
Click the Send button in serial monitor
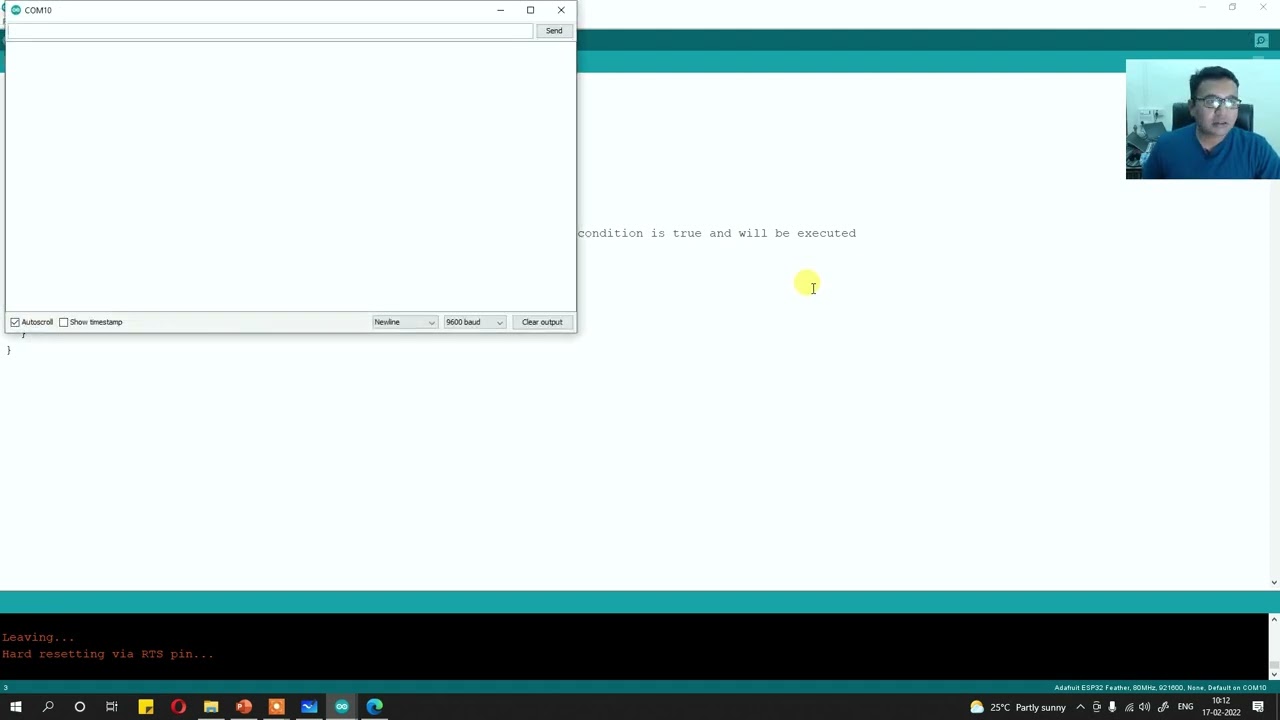click(554, 31)
